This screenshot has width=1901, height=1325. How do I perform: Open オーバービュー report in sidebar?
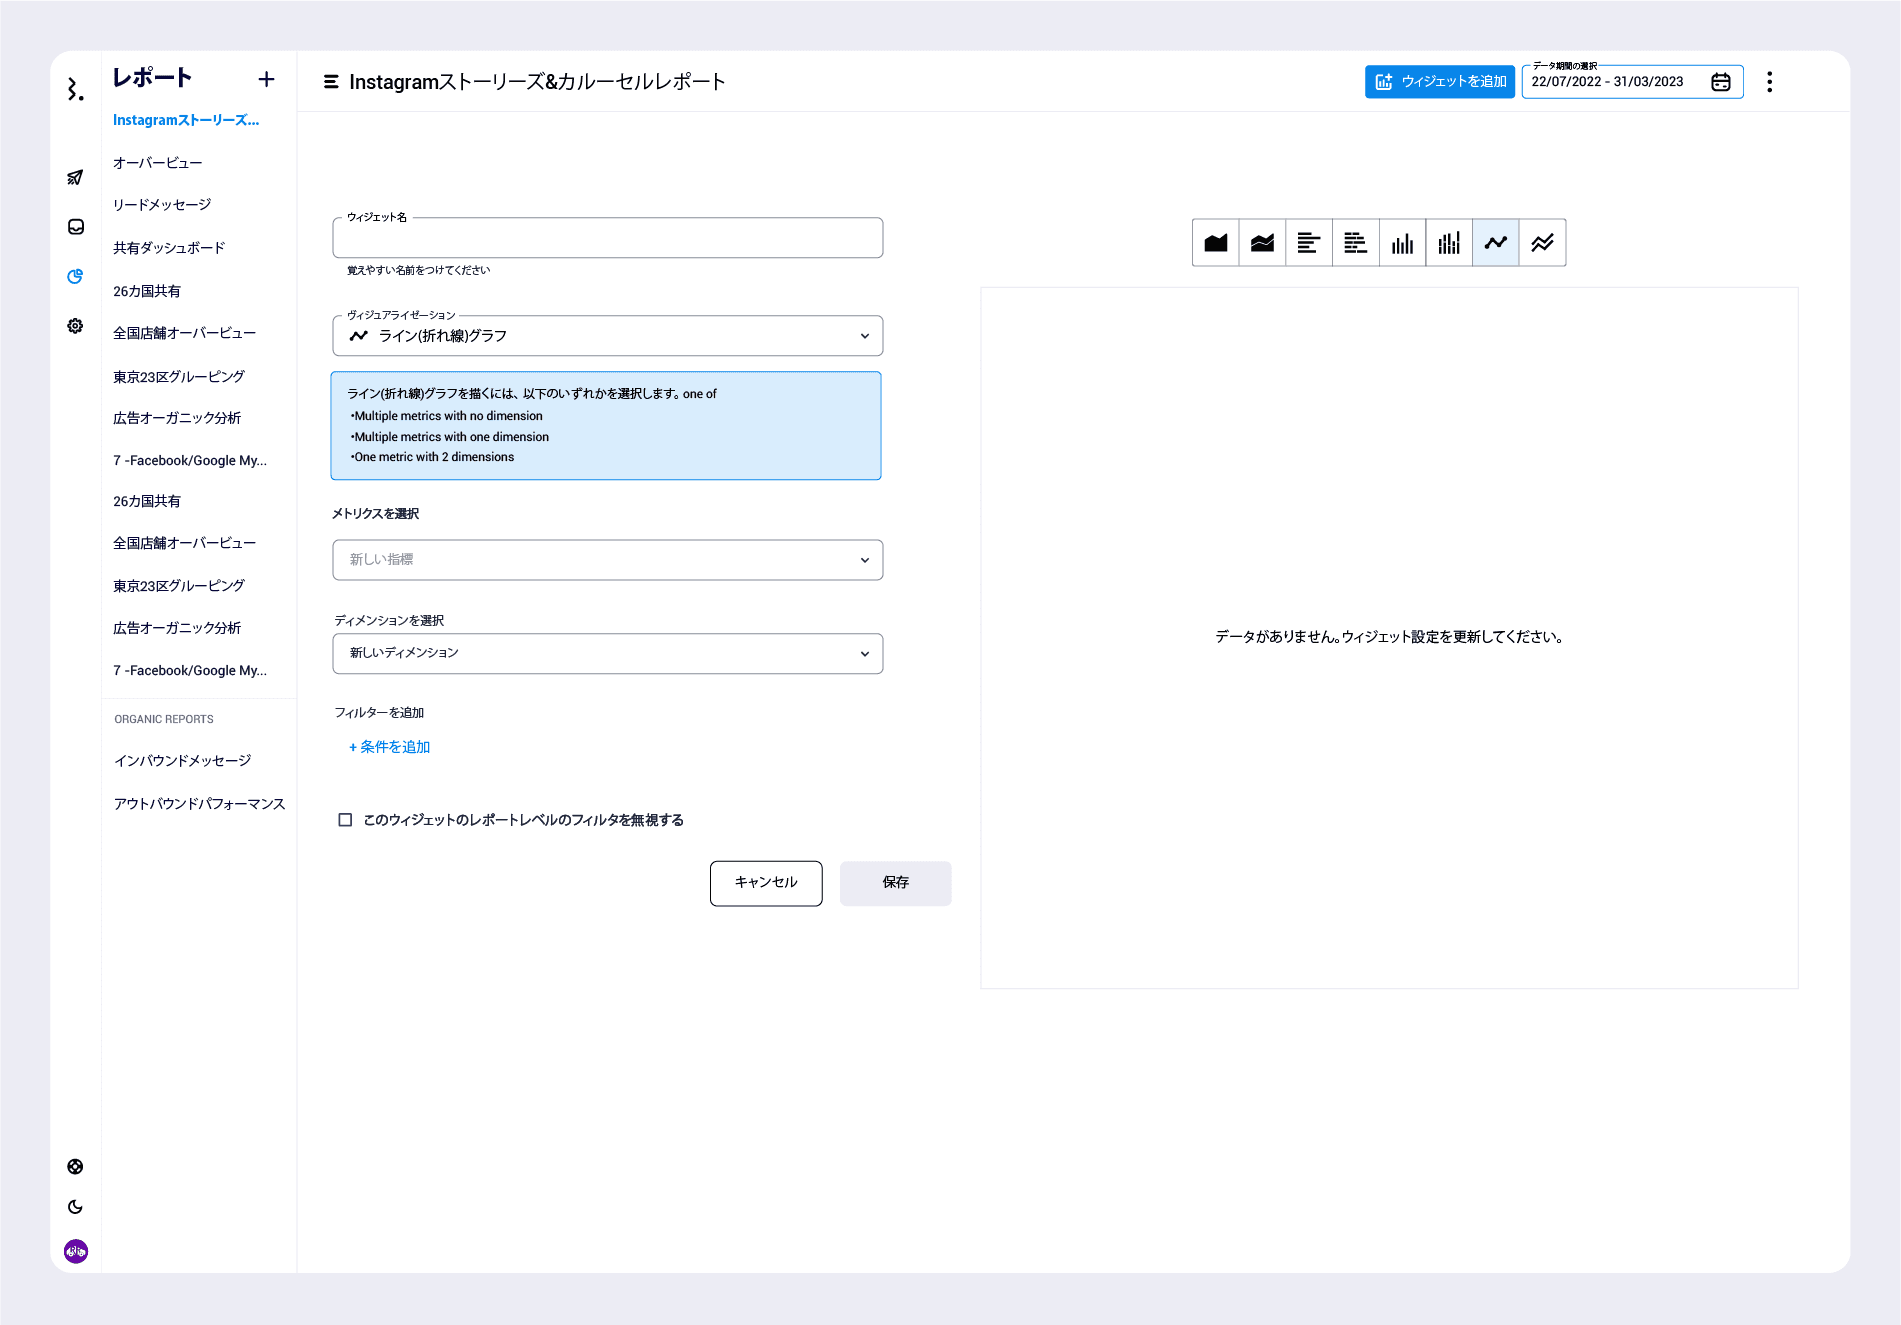tap(158, 163)
